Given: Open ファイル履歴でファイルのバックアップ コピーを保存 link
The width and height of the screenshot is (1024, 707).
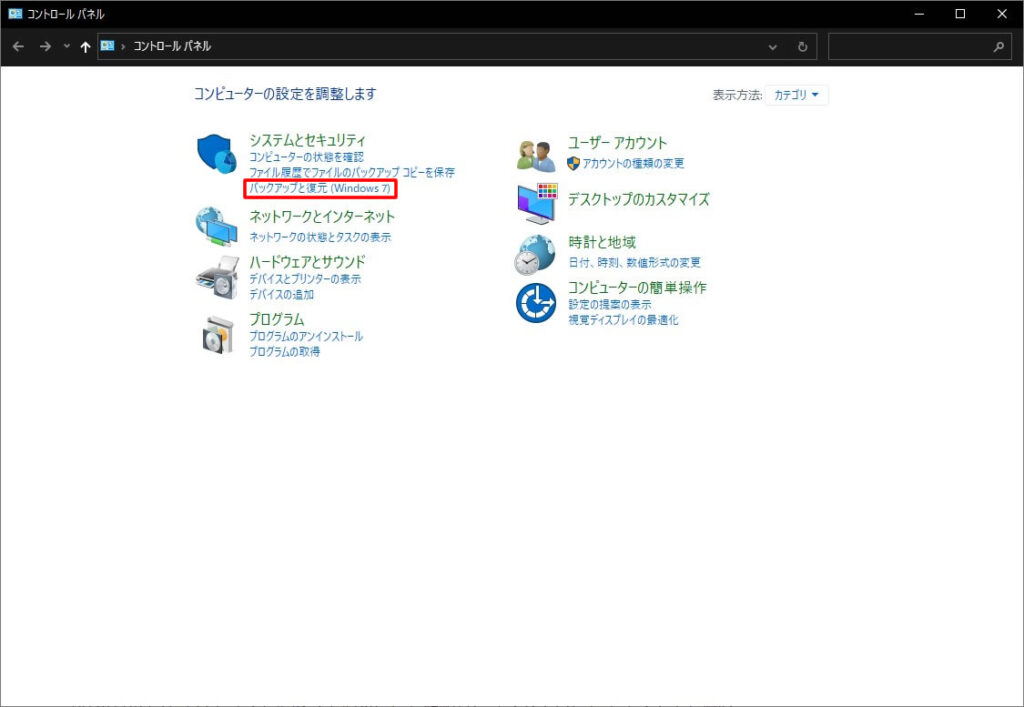Looking at the screenshot, I should [352, 172].
